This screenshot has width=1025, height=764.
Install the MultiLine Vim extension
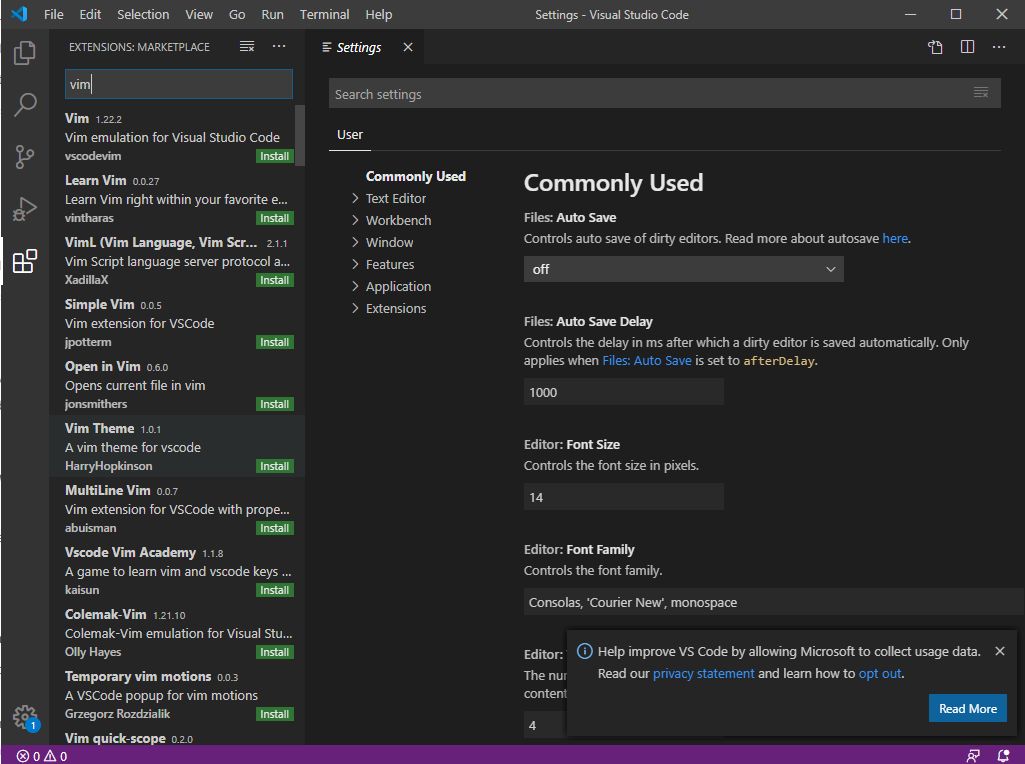(x=275, y=528)
